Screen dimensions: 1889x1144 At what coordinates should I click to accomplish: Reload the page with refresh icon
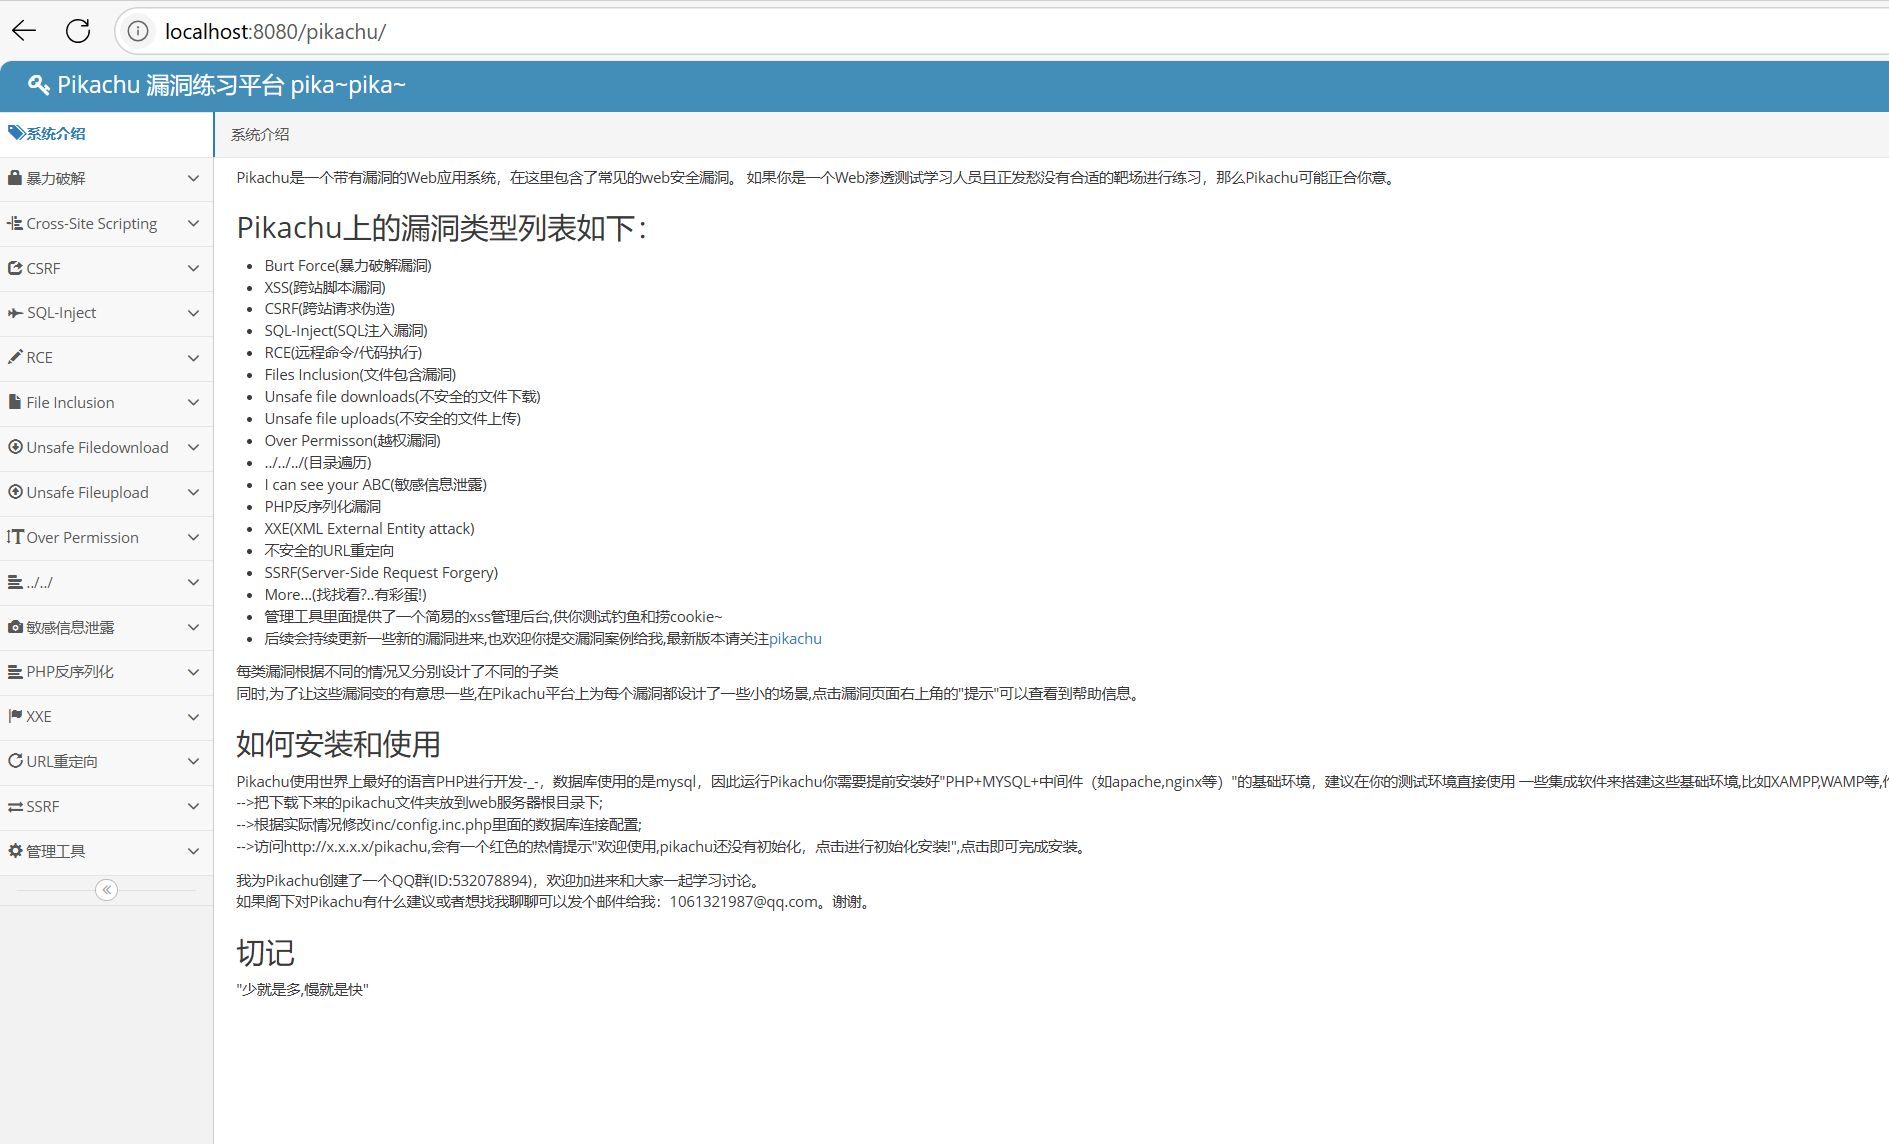coord(78,31)
